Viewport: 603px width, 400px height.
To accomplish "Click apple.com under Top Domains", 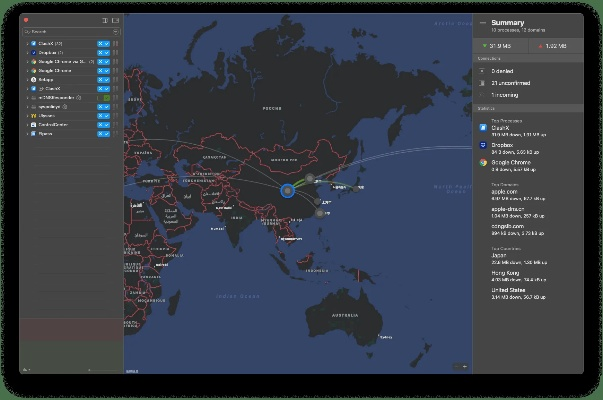I will click(x=503, y=192).
